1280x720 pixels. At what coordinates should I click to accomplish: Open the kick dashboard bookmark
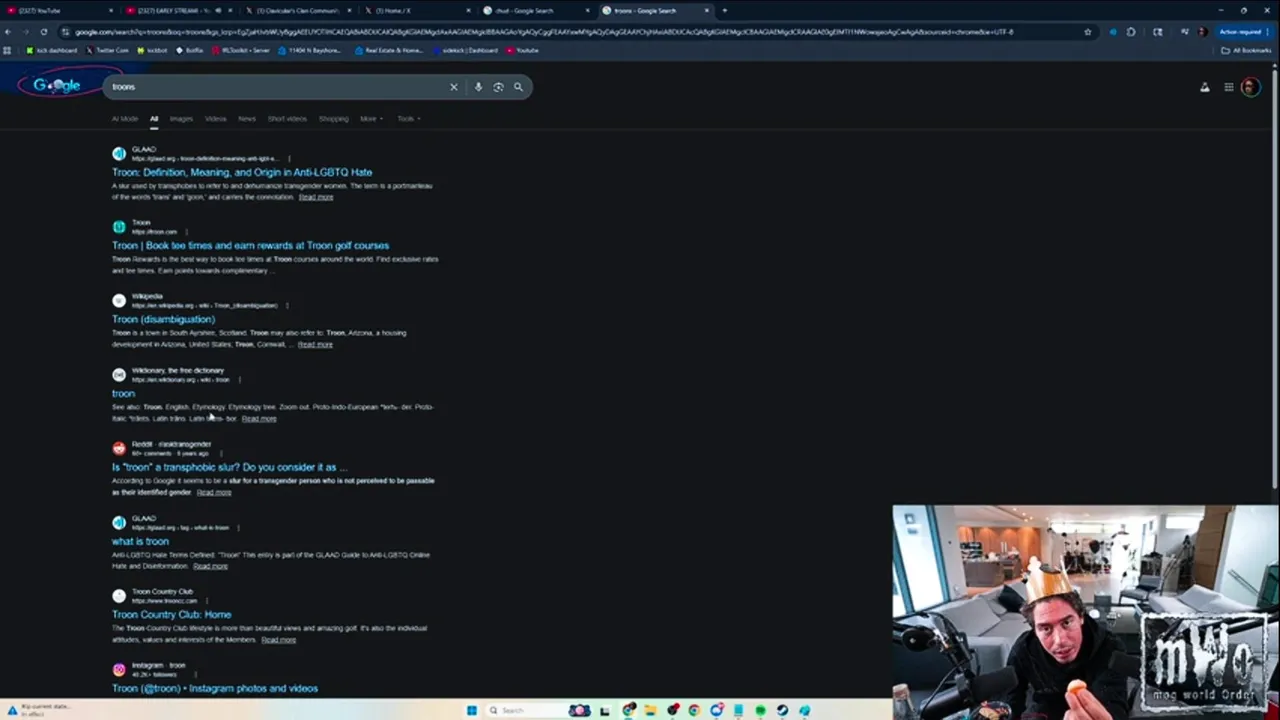point(51,50)
